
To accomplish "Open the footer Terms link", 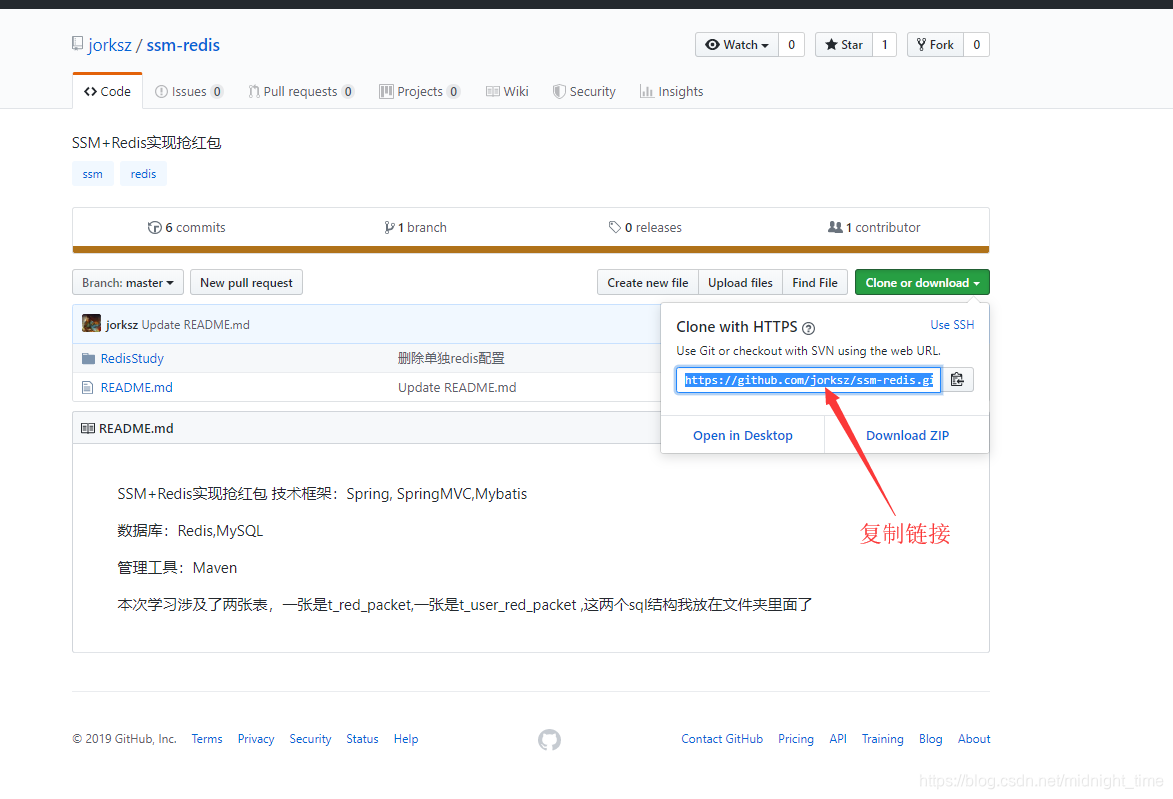I will [207, 739].
